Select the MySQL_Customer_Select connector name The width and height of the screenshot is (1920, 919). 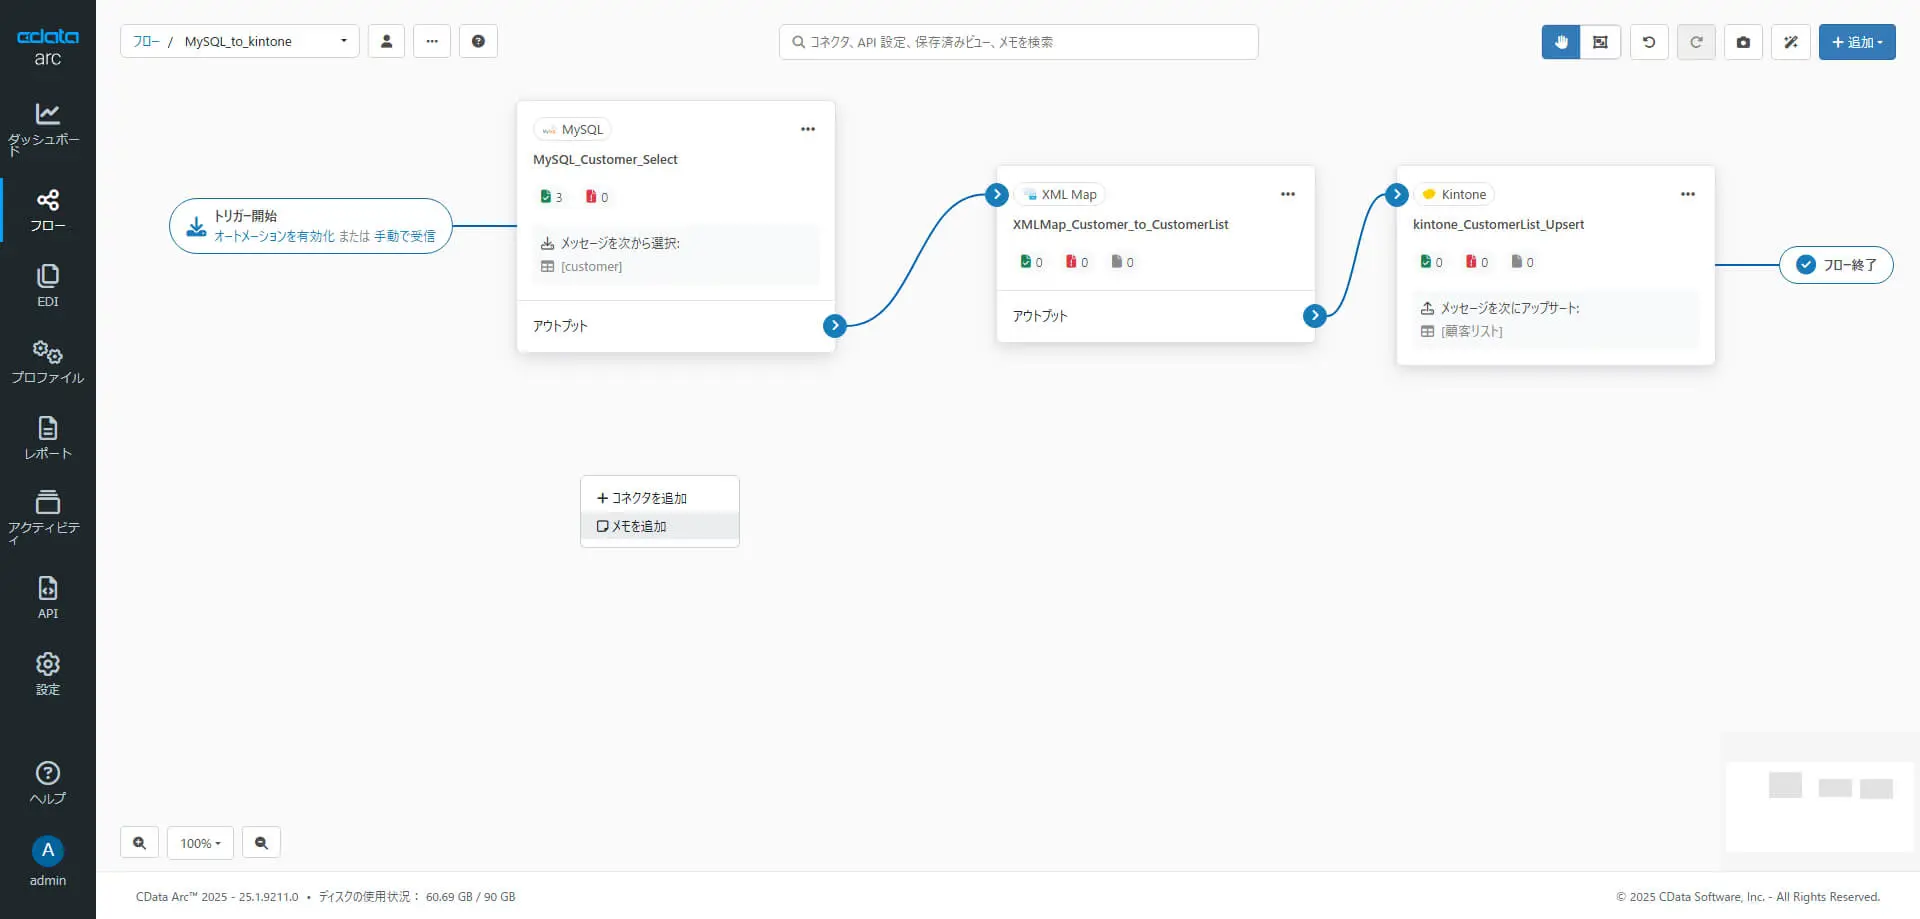pyautogui.click(x=605, y=159)
